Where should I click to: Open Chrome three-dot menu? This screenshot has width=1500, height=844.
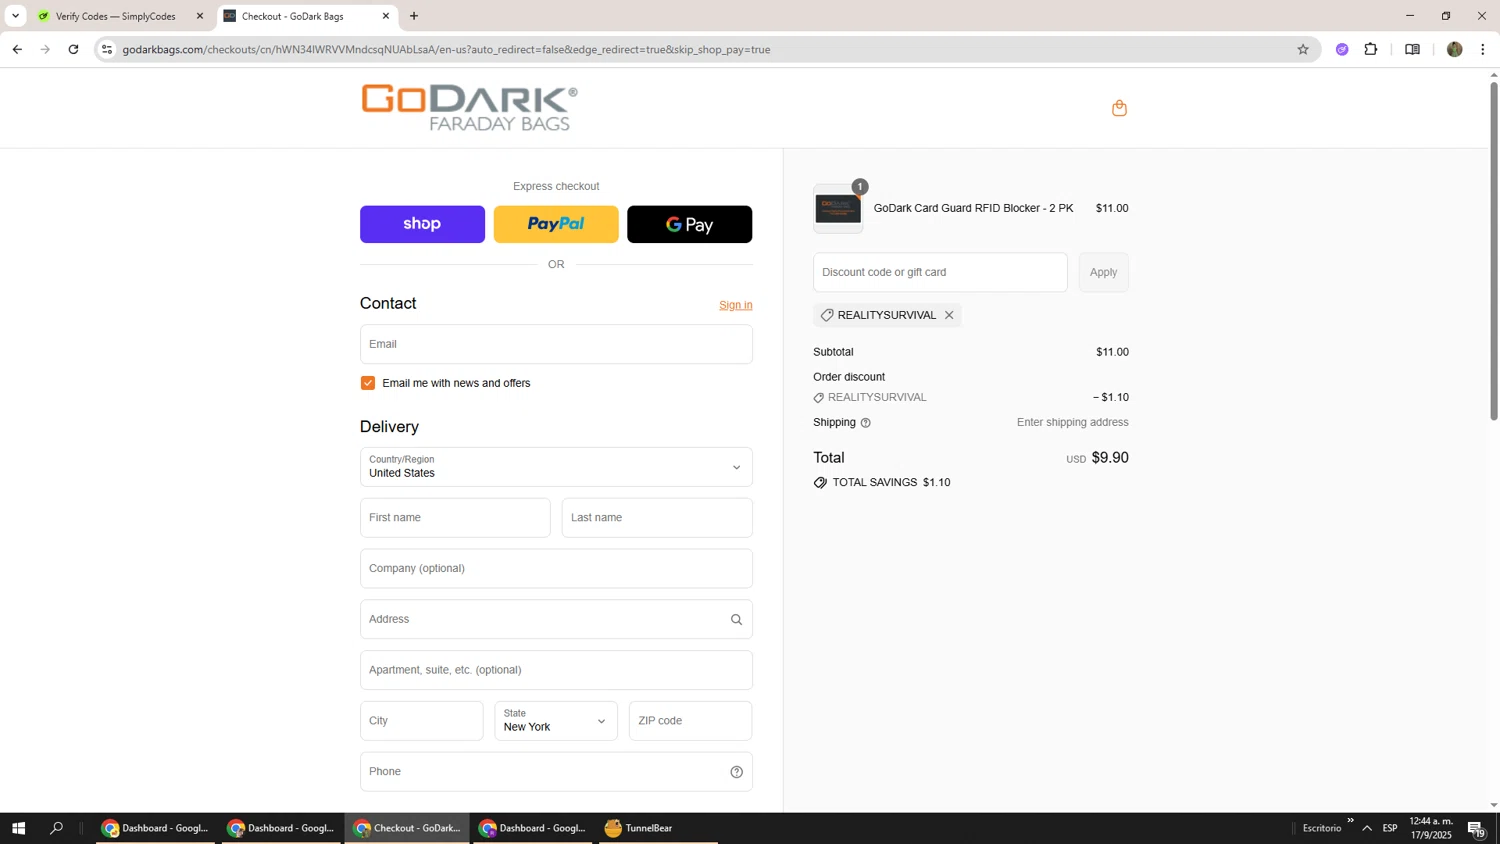pyautogui.click(x=1482, y=49)
